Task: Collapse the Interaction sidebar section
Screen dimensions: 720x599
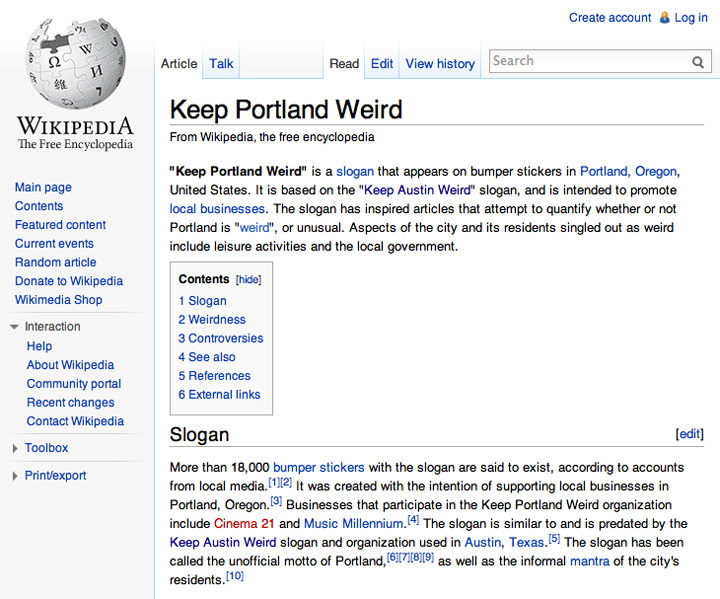Action: coord(14,327)
